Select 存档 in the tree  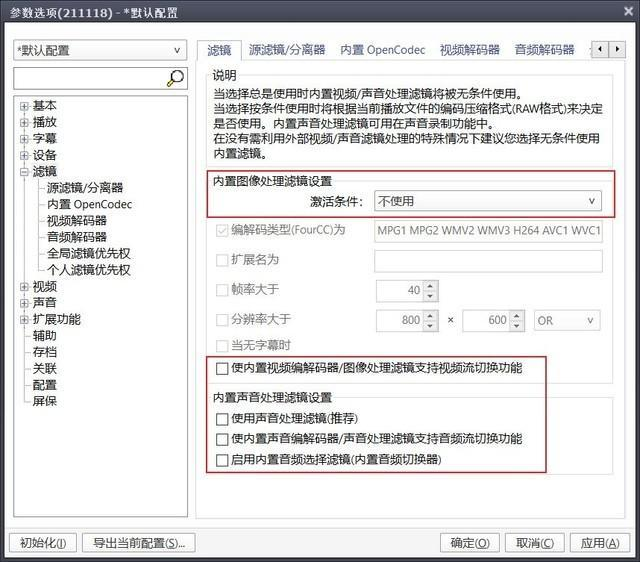click(45, 352)
